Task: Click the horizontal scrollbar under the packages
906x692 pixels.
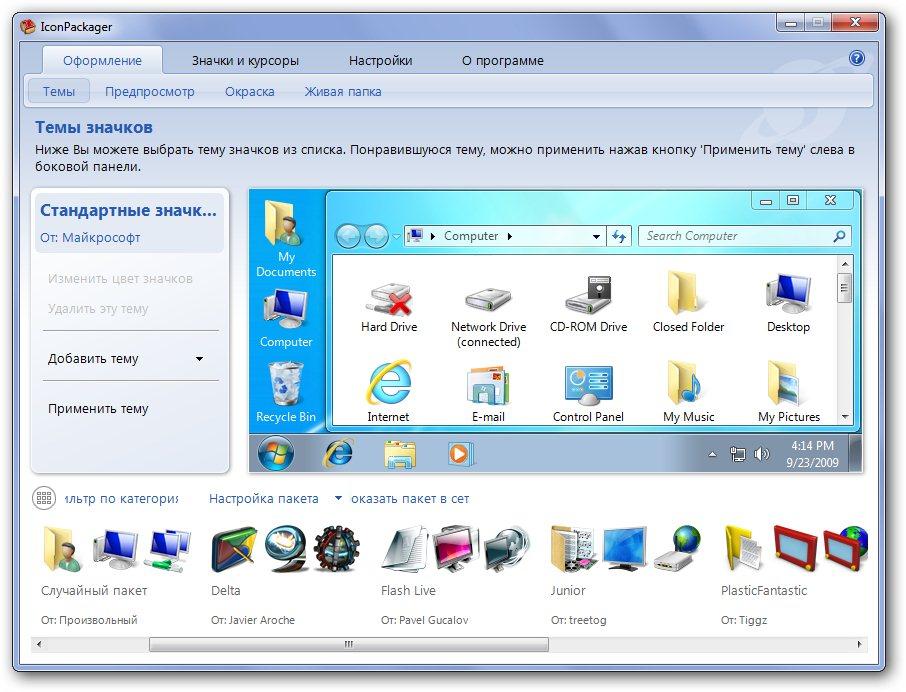Action: pyautogui.click(x=348, y=645)
